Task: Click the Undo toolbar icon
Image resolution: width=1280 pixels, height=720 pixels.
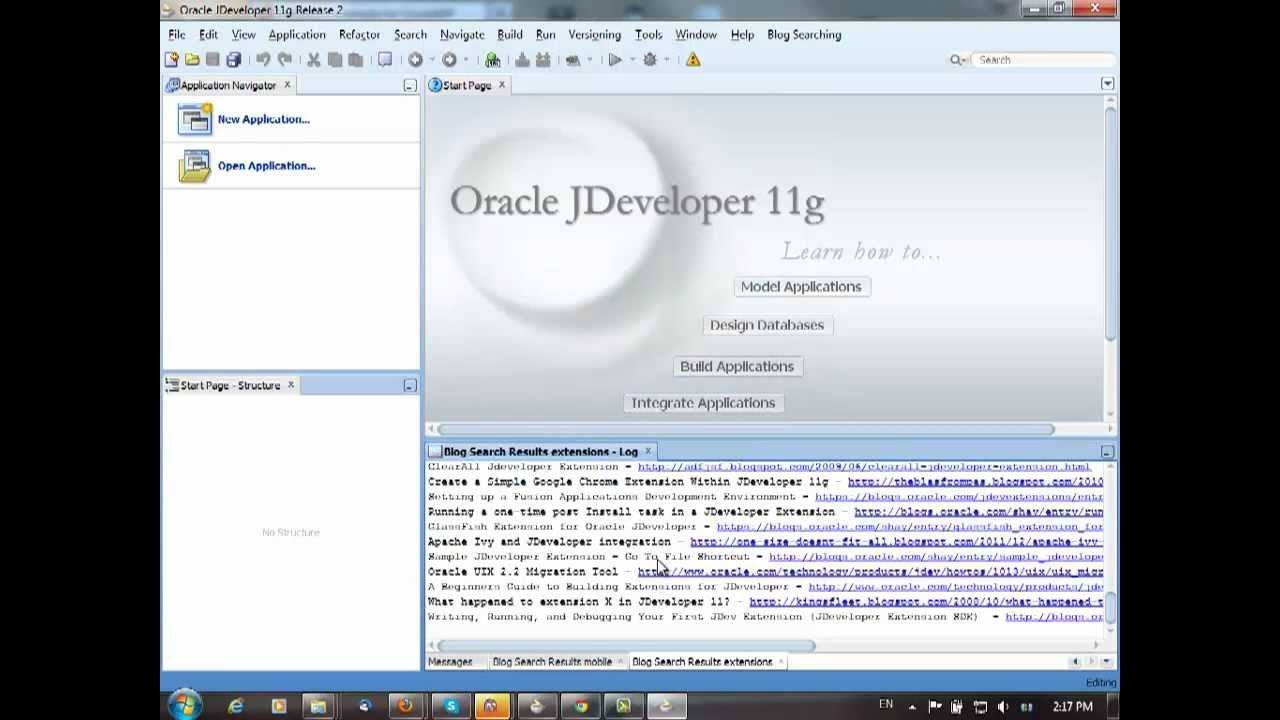Action: 263,60
